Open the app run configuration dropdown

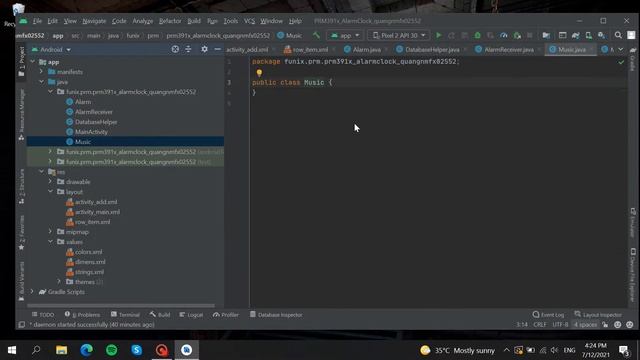[x=345, y=36]
